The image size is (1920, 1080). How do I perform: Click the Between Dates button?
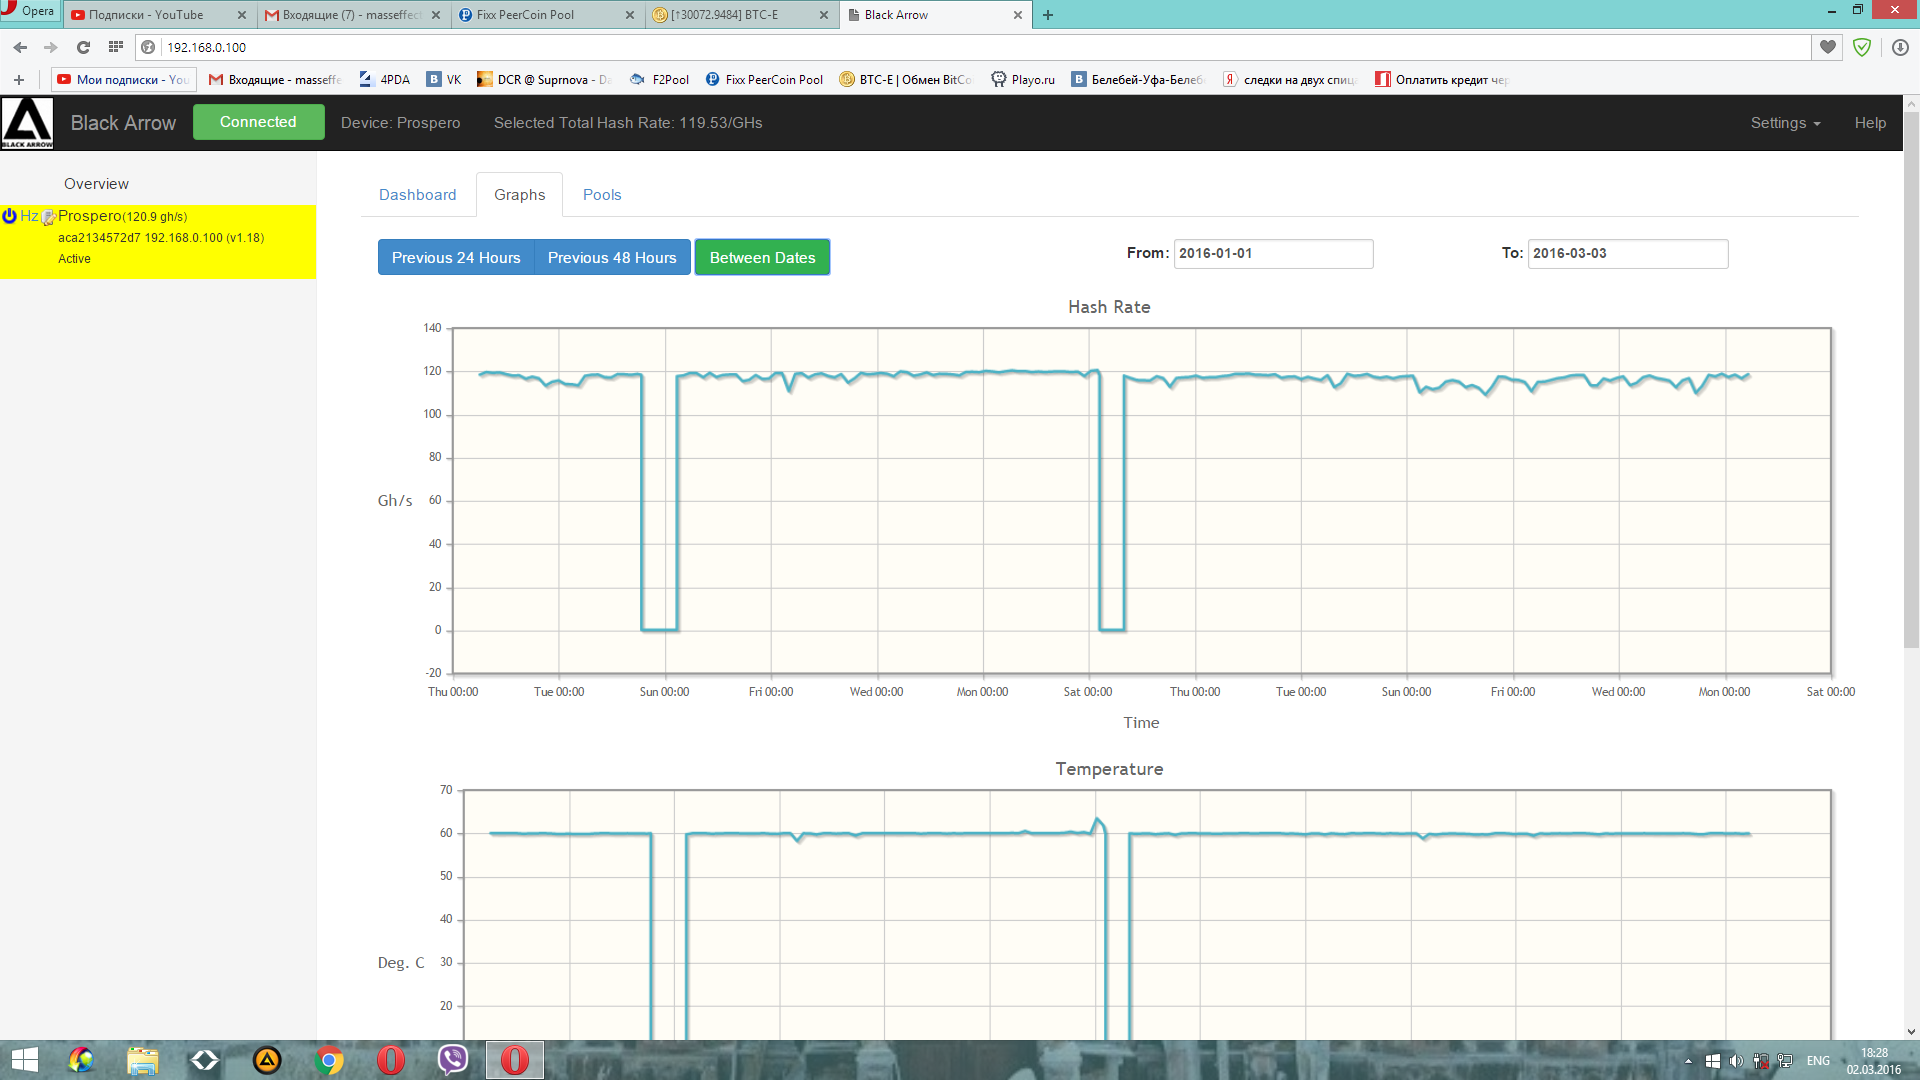pos(762,257)
